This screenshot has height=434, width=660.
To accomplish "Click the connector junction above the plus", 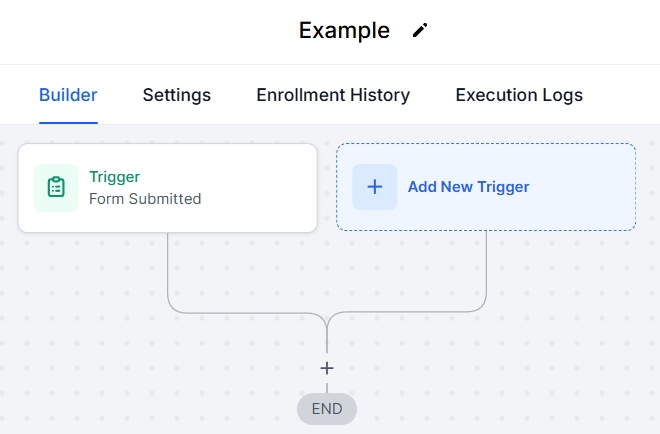I will pyautogui.click(x=327, y=320).
